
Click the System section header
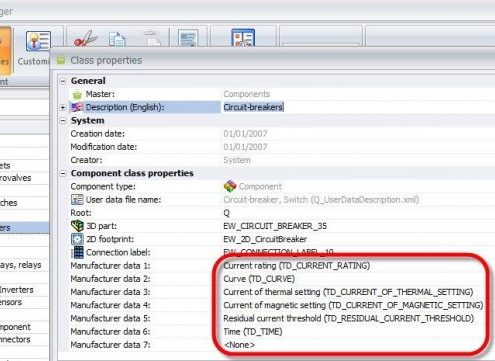click(87, 120)
